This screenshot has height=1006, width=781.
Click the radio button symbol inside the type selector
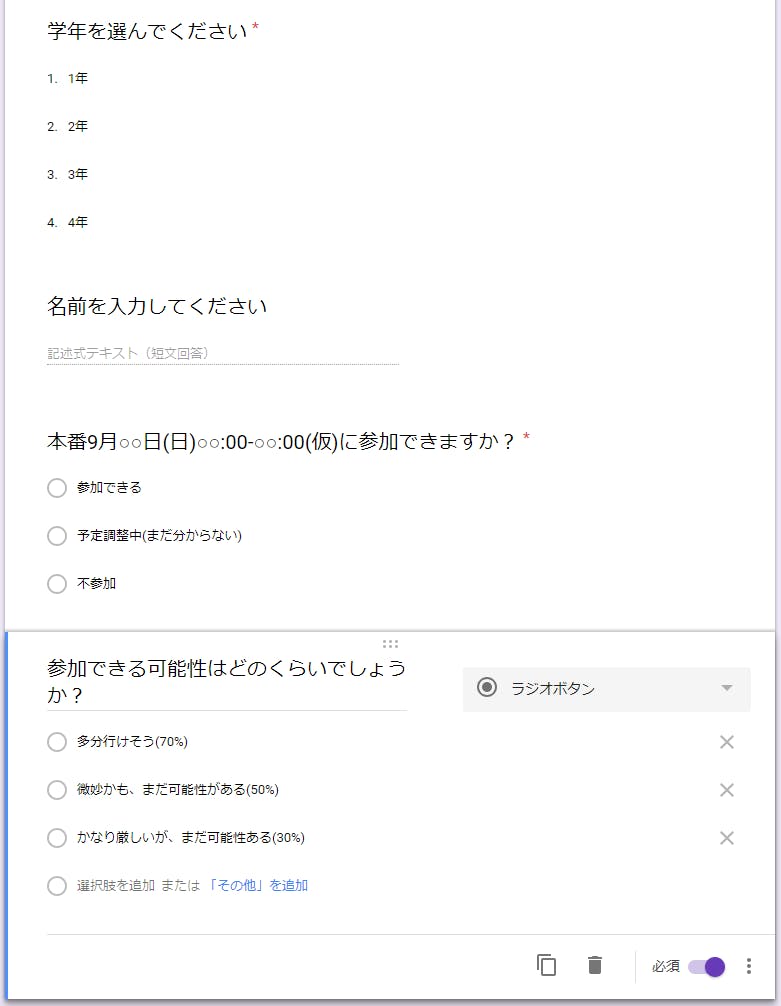click(x=488, y=689)
